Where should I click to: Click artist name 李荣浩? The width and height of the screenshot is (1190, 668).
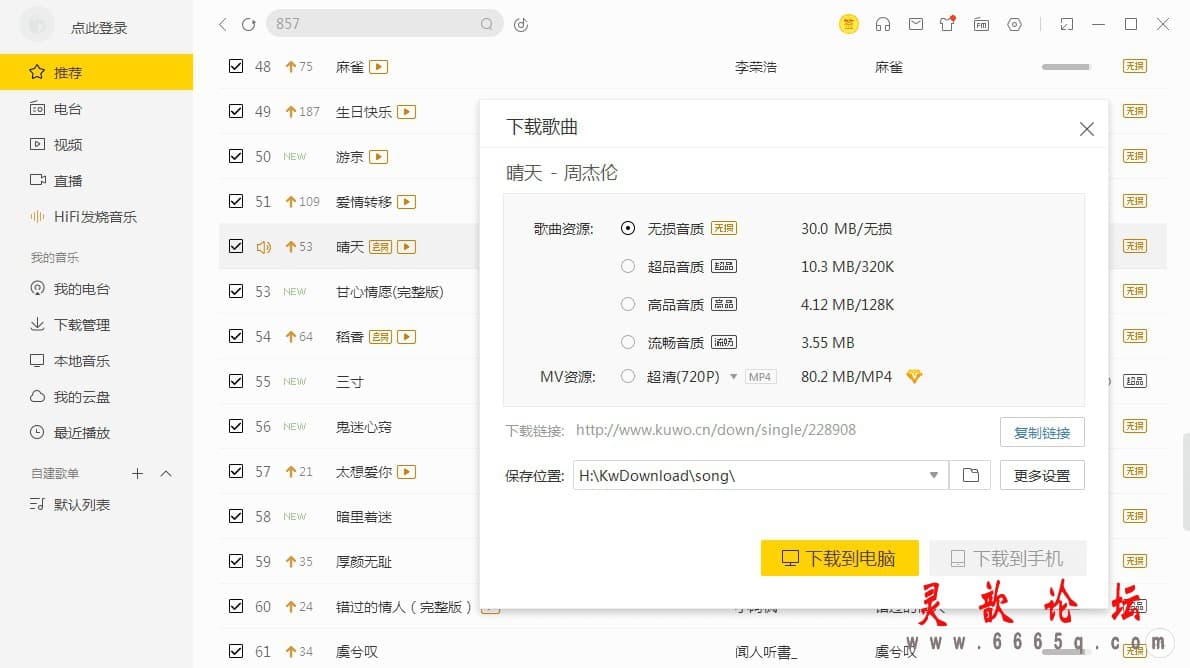tap(756, 67)
